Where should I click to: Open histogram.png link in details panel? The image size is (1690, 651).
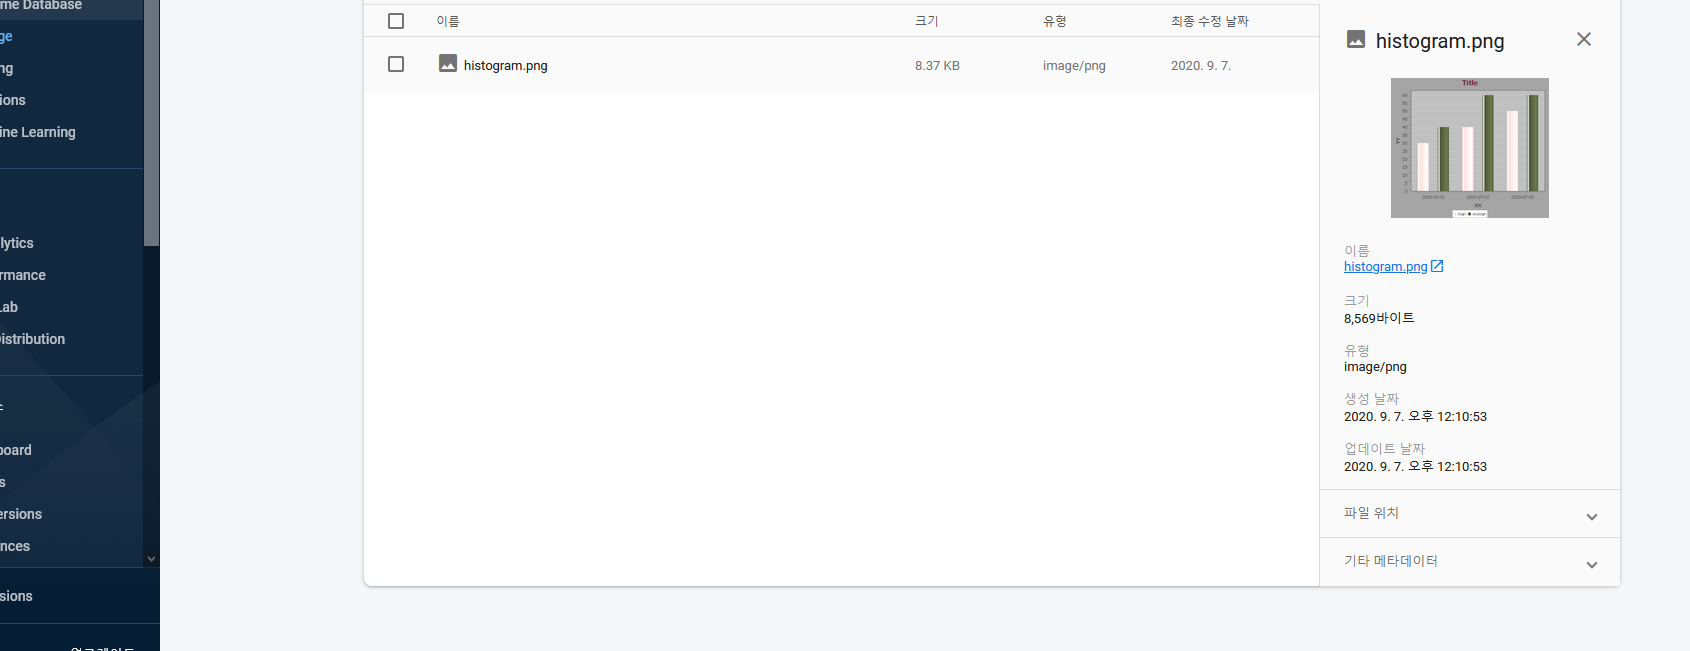[x=1385, y=267]
